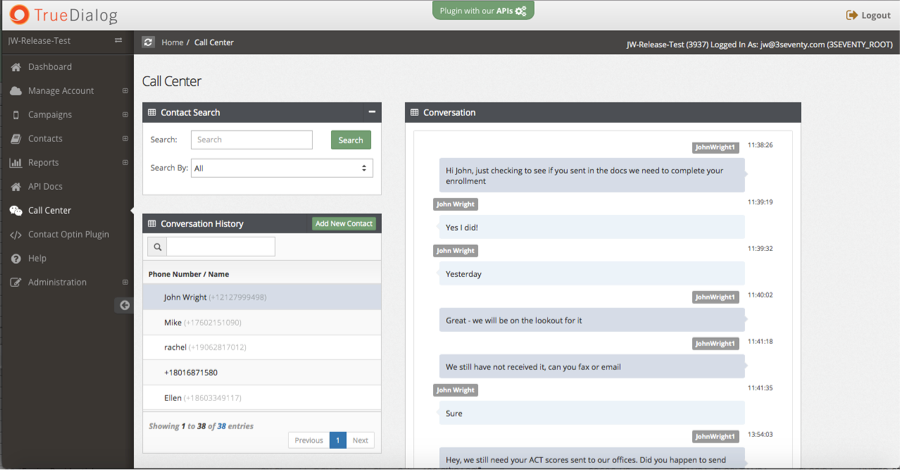Viewport: 900px width, 470px height.
Task: Click the Previous pagination button
Action: [309, 440]
